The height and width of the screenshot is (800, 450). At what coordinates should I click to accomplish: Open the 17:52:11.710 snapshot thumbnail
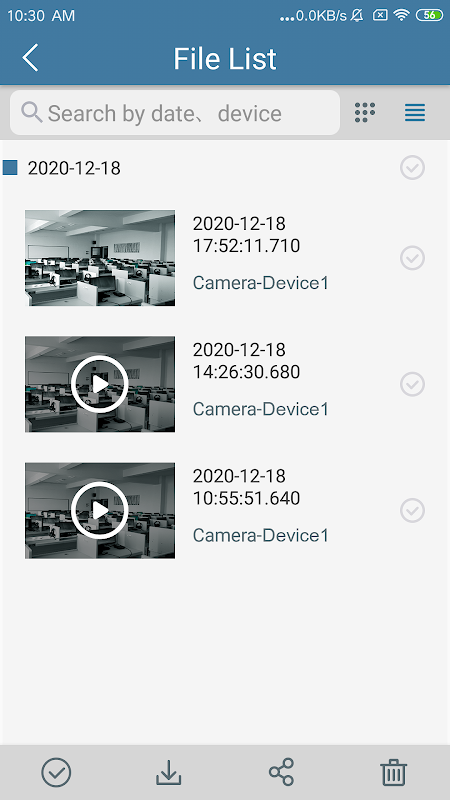[x=100, y=258]
